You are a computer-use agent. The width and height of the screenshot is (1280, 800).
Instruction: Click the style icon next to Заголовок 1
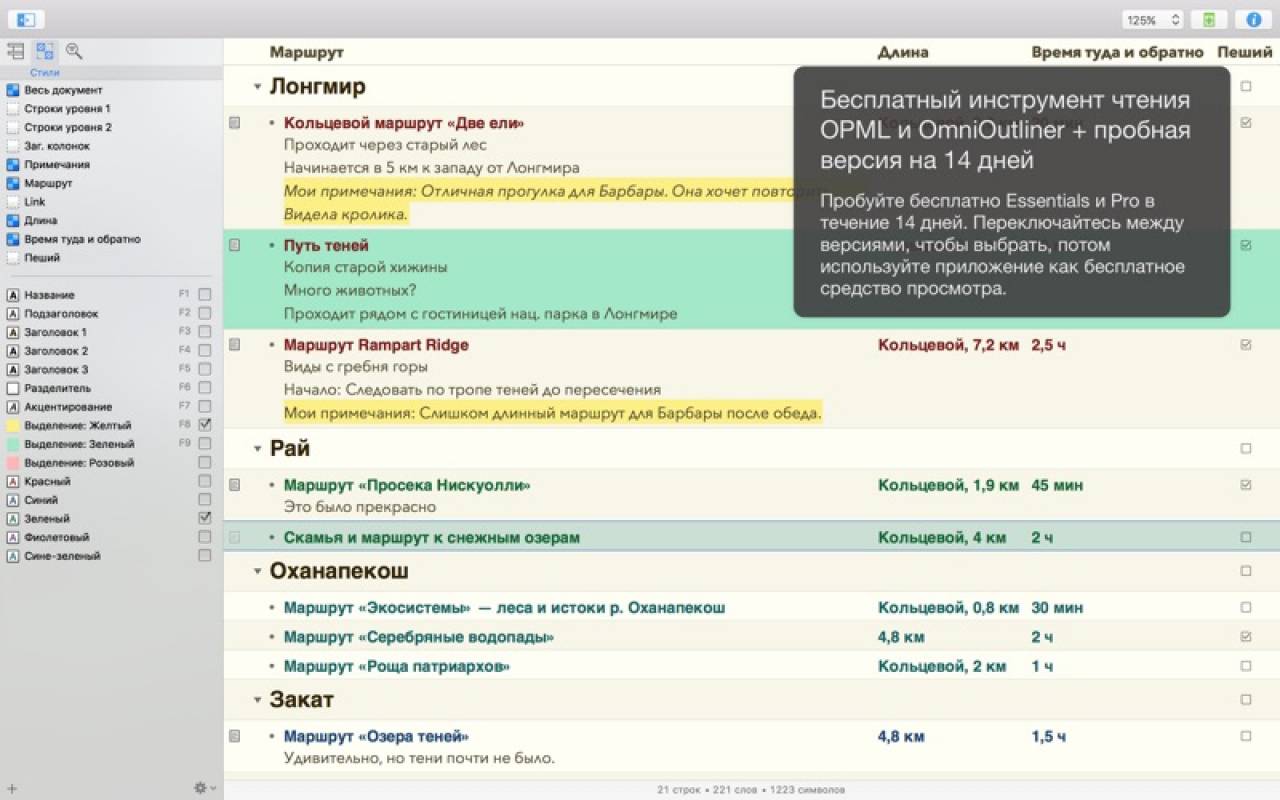coord(13,332)
